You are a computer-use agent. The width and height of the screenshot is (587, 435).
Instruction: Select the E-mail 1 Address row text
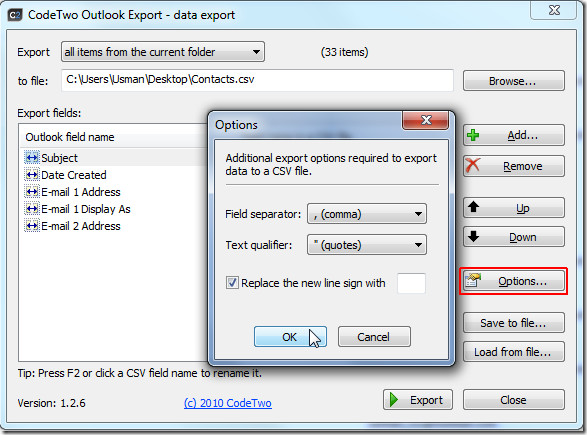click(x=81, y=192)
